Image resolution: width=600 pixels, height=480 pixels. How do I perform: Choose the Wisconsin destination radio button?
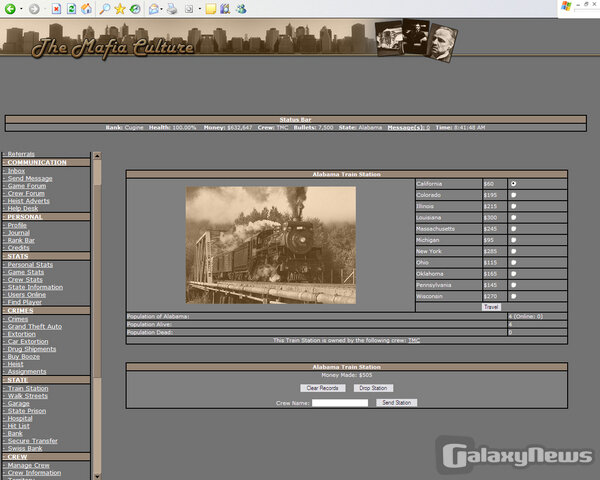click(514, 296)
